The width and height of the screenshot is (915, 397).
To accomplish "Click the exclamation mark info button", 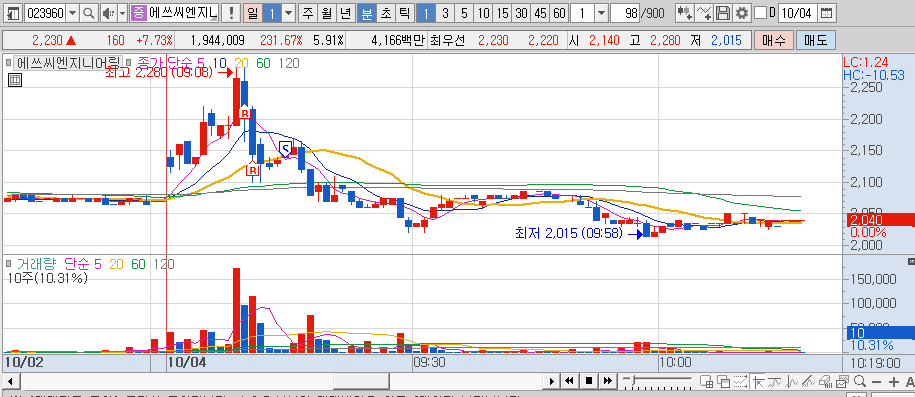I will coord(232,12).
